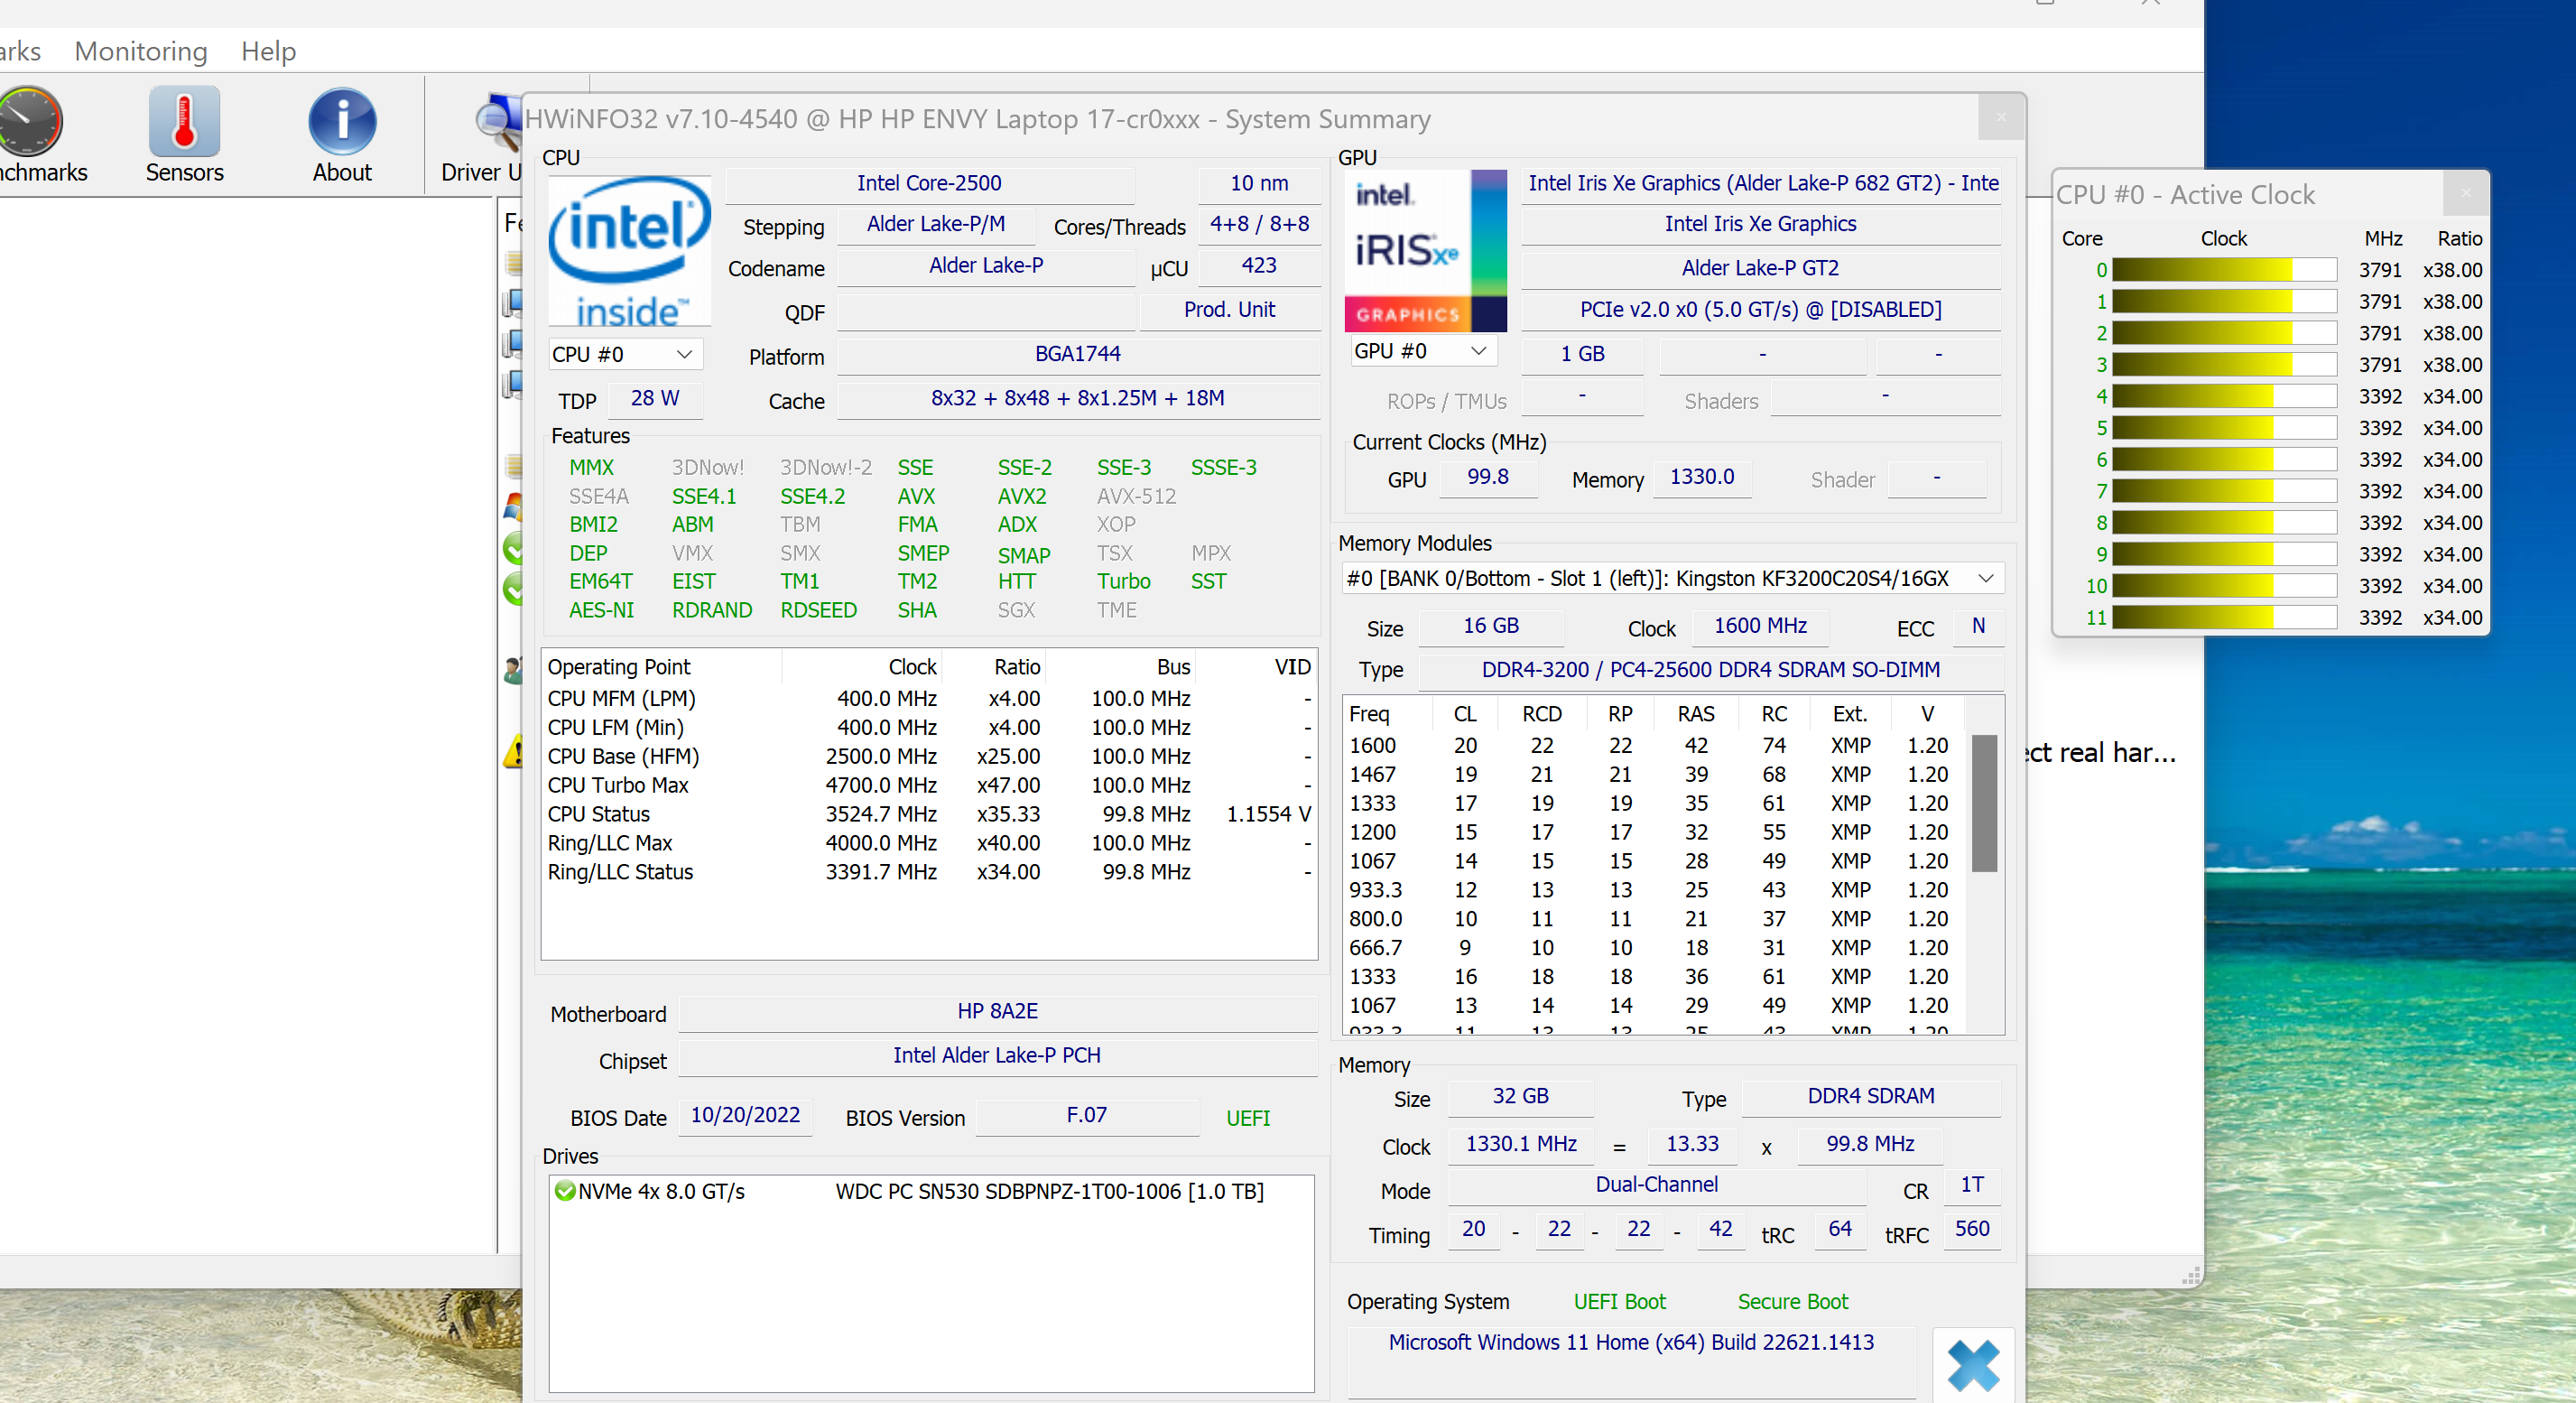The image size is (2576, 1403).
Task: Click the Intel inside CPU logo
Action: [x=629, y=250]
